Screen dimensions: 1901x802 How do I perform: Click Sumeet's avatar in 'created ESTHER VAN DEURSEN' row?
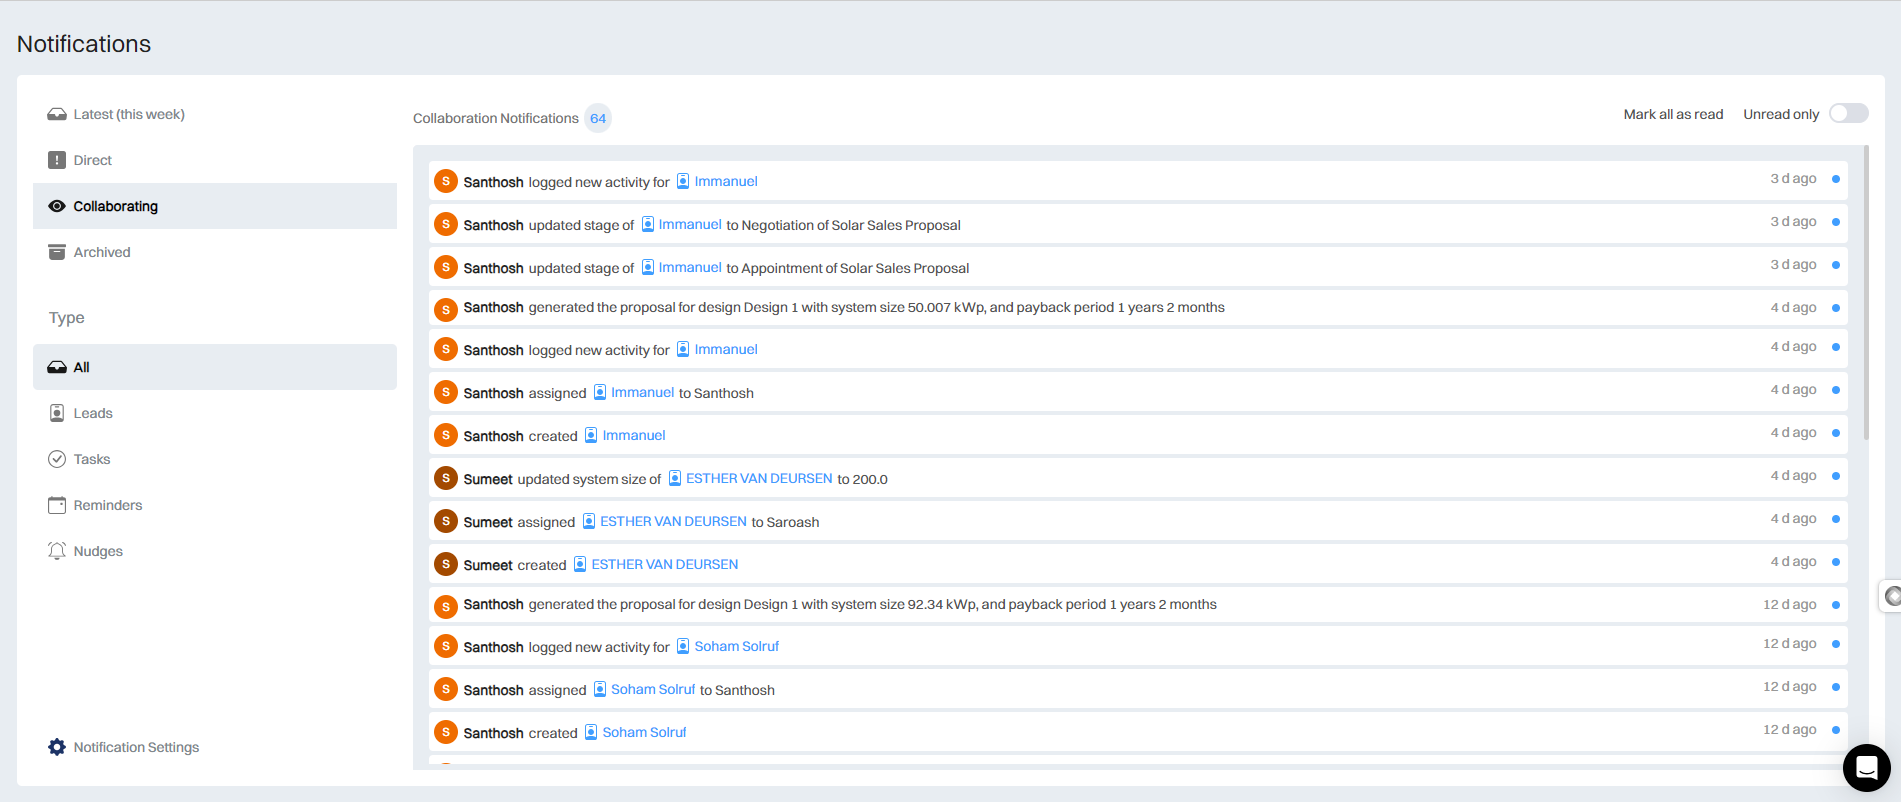tap(446, 564)
